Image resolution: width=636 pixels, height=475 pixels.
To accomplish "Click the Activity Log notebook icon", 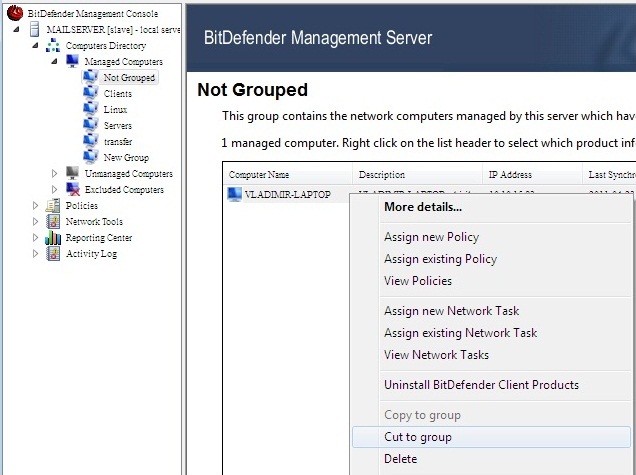I will pyautogui.click(x=53, y=253).
